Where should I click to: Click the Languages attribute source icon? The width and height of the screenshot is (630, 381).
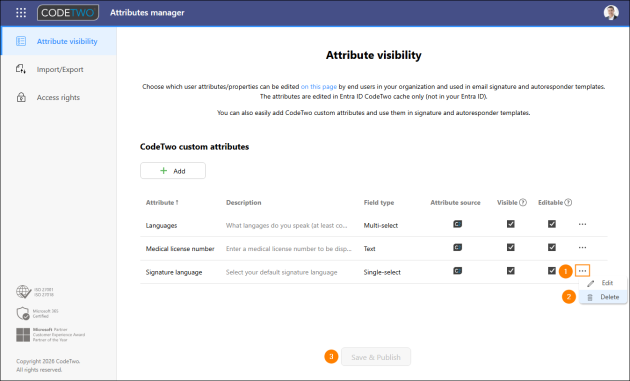click(457, 224)
